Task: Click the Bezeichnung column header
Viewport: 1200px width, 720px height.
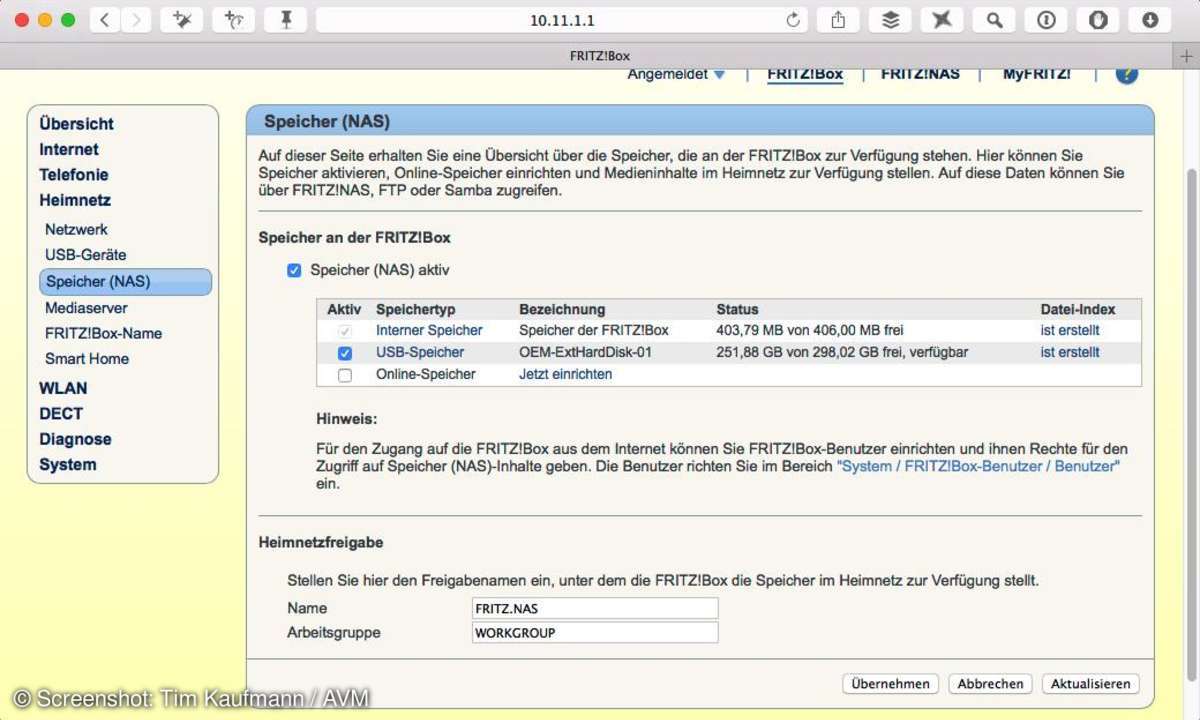Action: tap(562, 309)
